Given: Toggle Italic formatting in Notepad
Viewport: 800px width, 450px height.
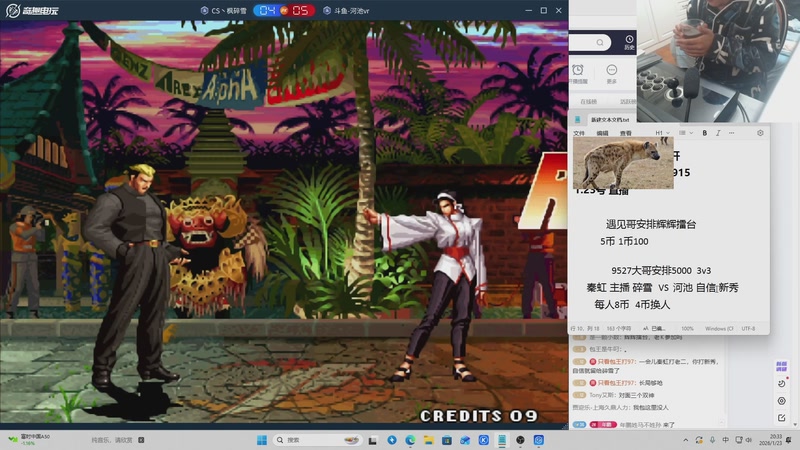Looking at the screenshot, I should click(x=718, y=133).
